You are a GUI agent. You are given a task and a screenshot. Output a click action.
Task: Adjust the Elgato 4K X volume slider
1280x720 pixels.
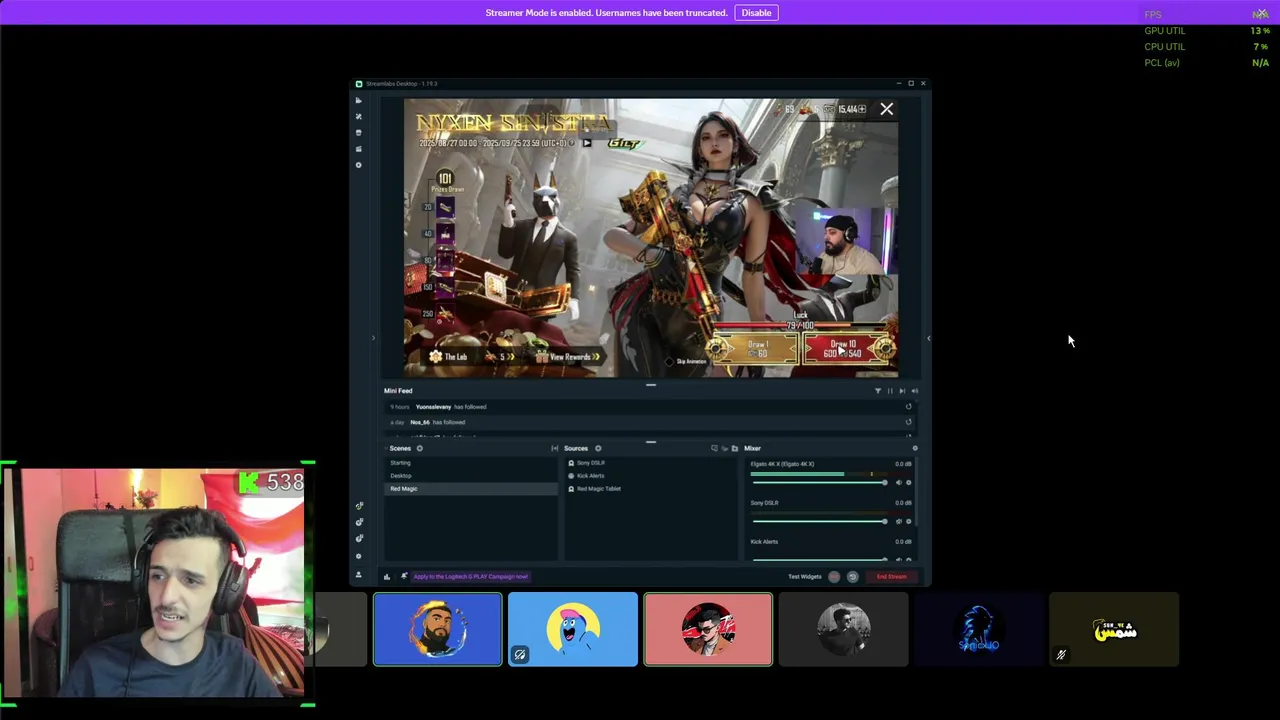coord(819,483)
